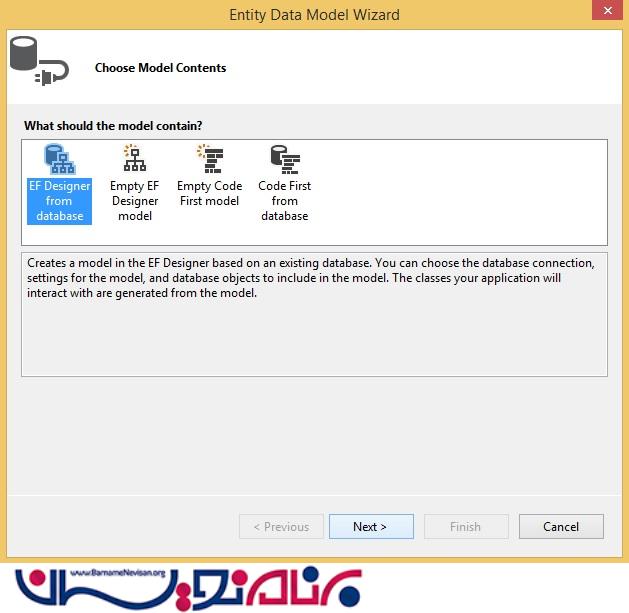
Task: Select the Code First from database icon
Action: pyautogui.click(x=285, y=159)
